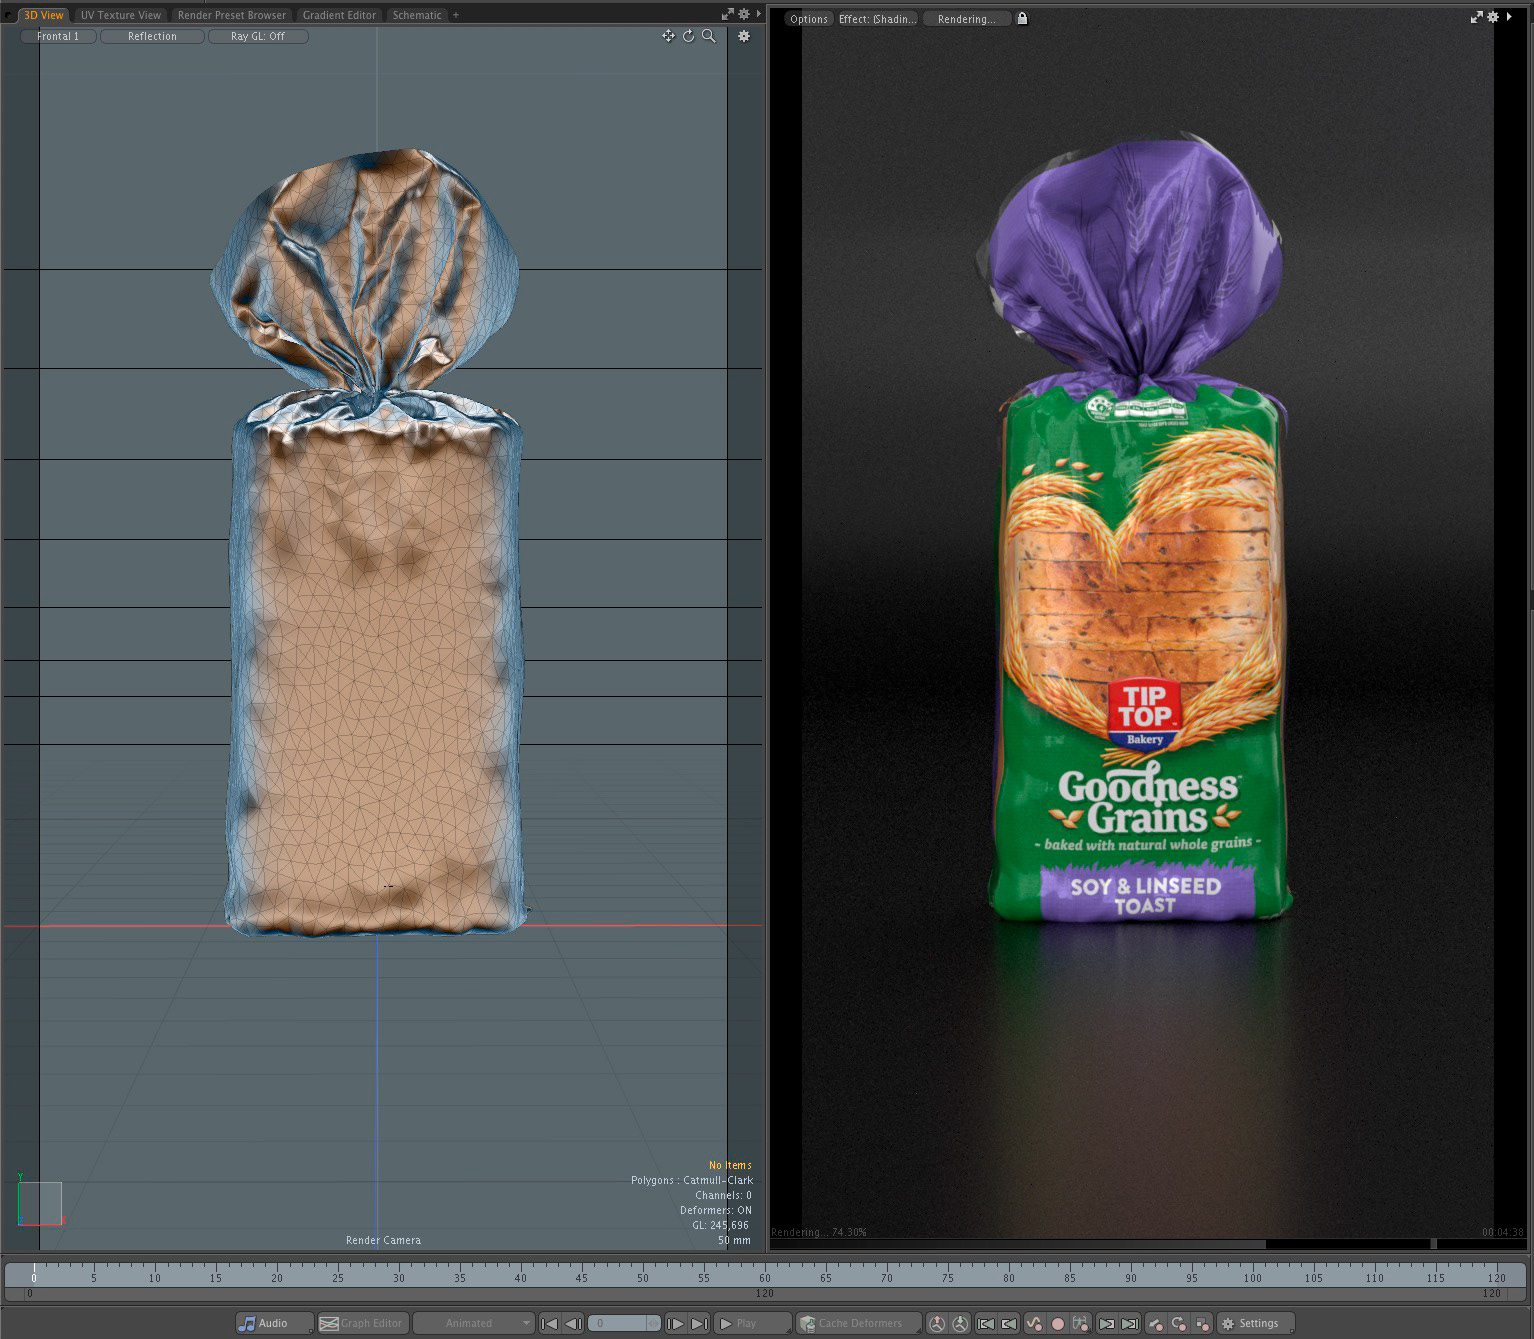Screen dimensions: 1534x1339
Task: Open the Schematic tab
Action: tap(417, 15)
